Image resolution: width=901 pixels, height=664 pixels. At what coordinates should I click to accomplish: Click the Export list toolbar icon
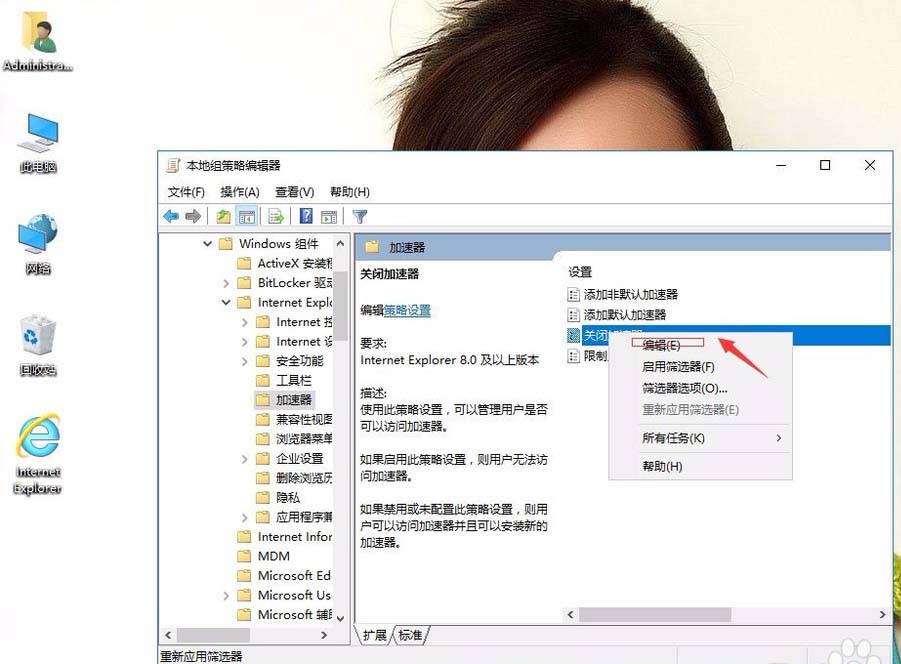tap(276, 217)
